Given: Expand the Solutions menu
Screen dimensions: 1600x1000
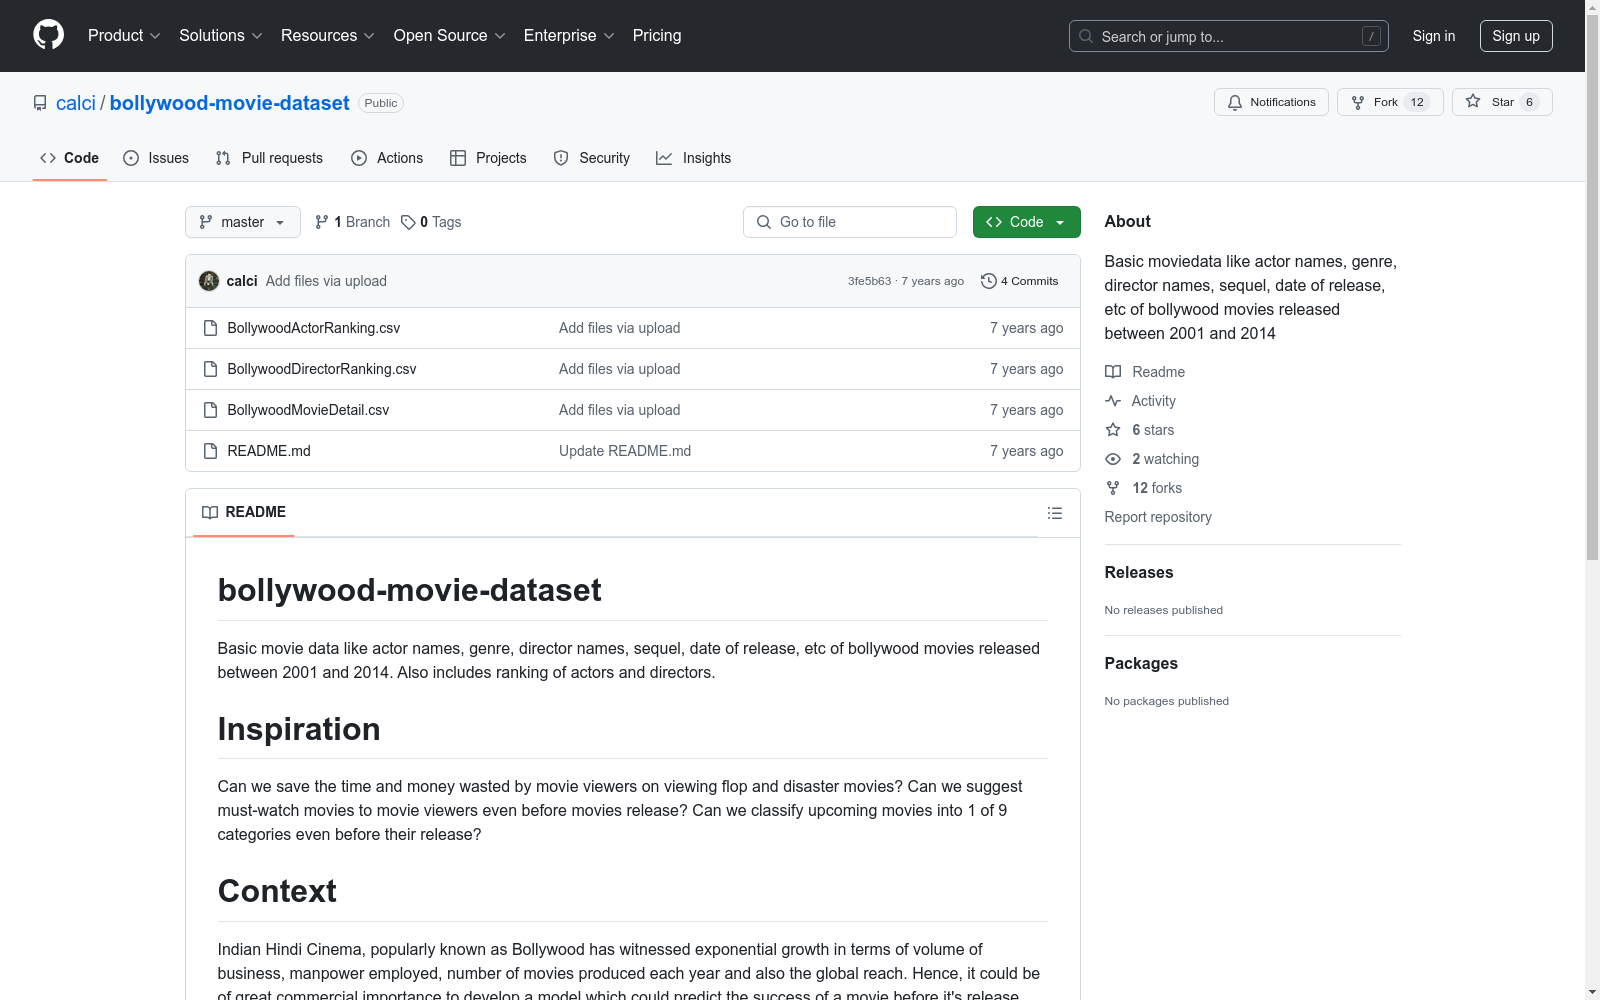Looking at the screenshot, I should pyautogui.click(x=221, y=36).
